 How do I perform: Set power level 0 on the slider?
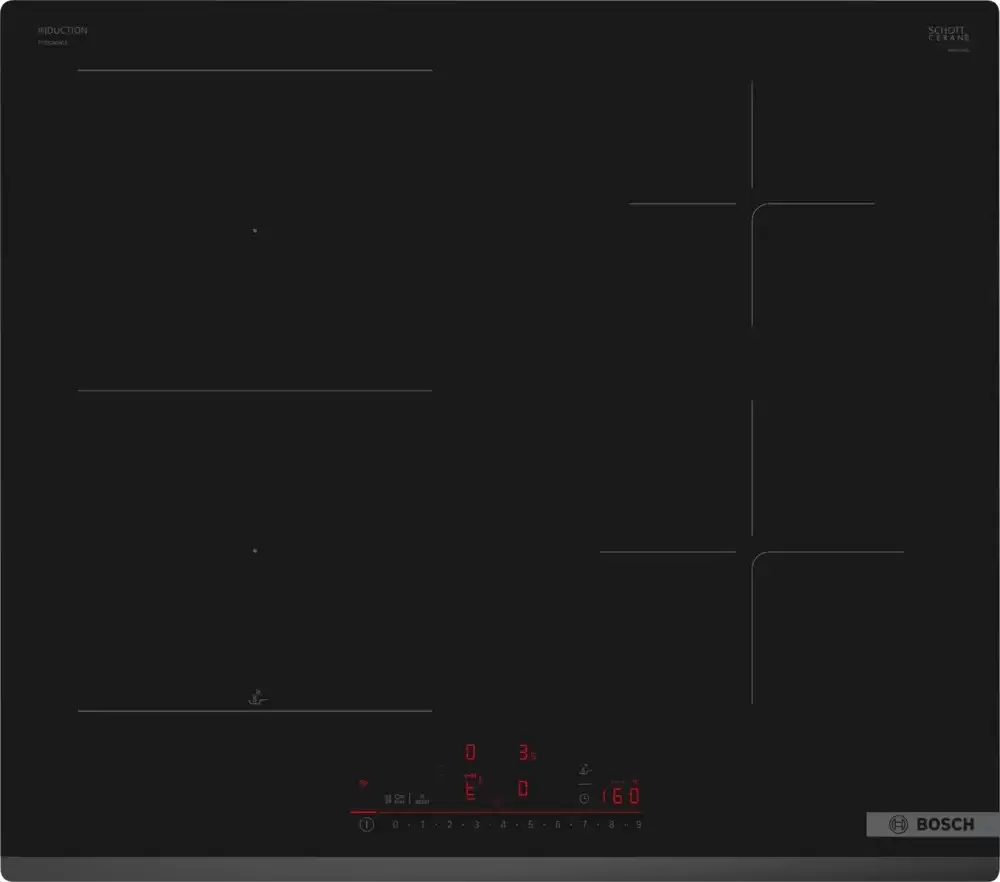[395, 825]
